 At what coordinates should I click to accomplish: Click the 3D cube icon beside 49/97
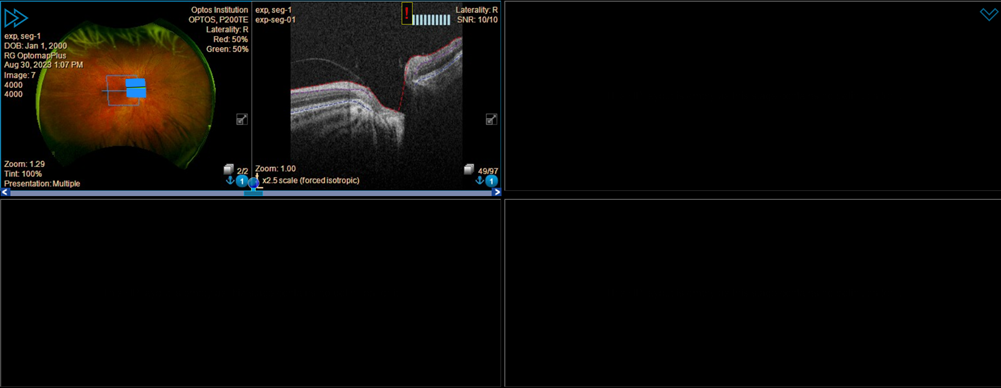click(x=469, y=170)
